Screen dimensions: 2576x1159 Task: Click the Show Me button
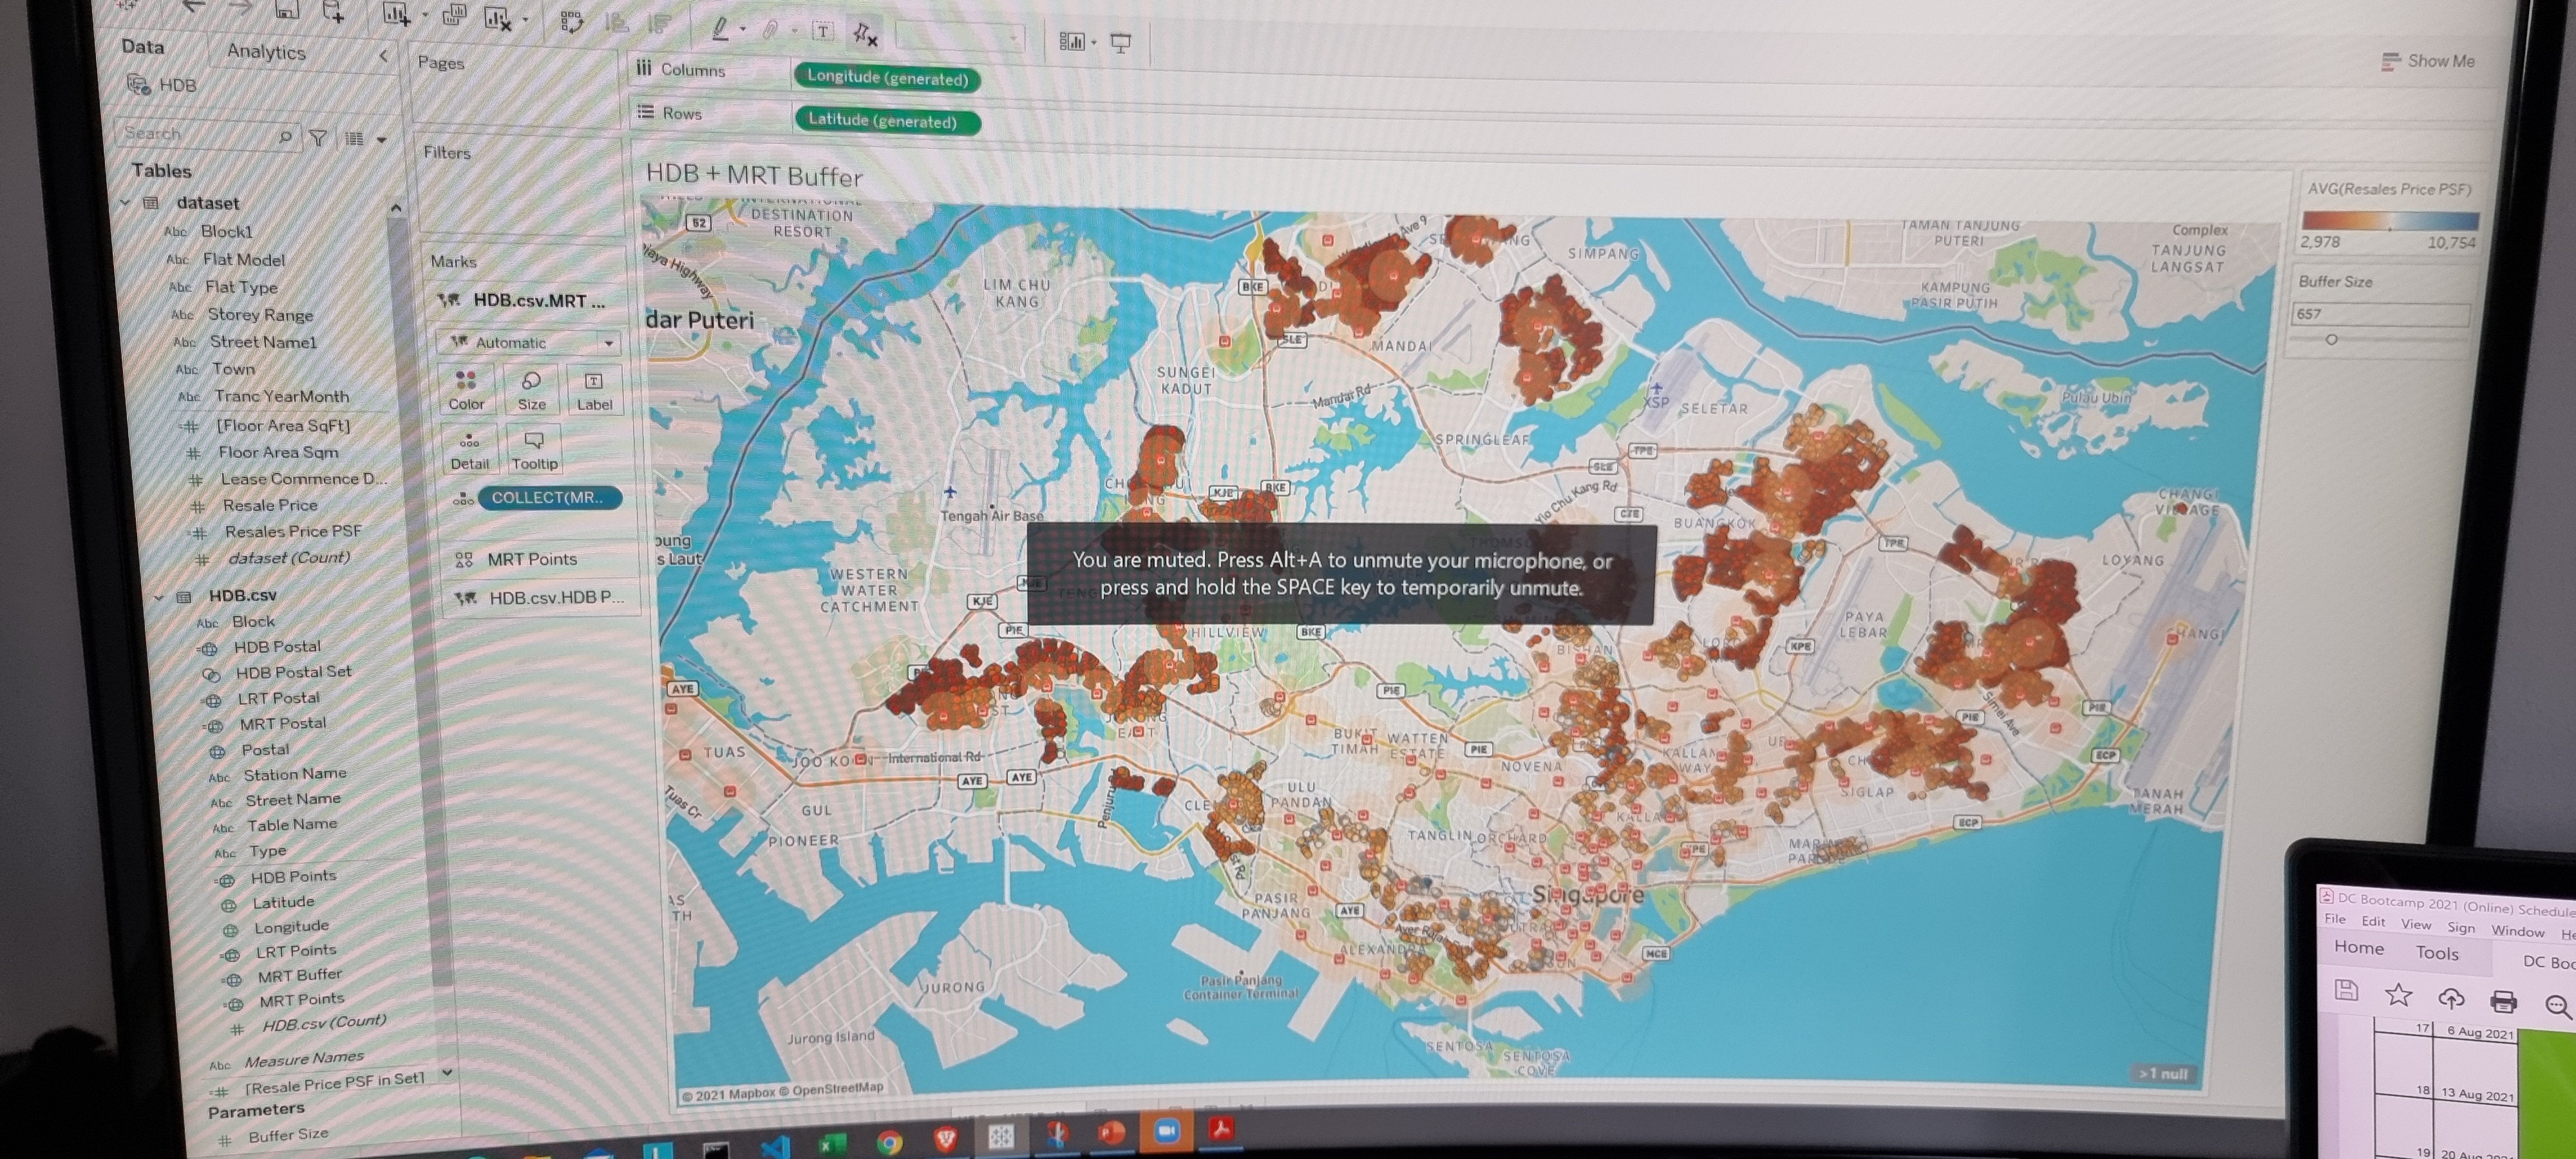[2428, 61]
